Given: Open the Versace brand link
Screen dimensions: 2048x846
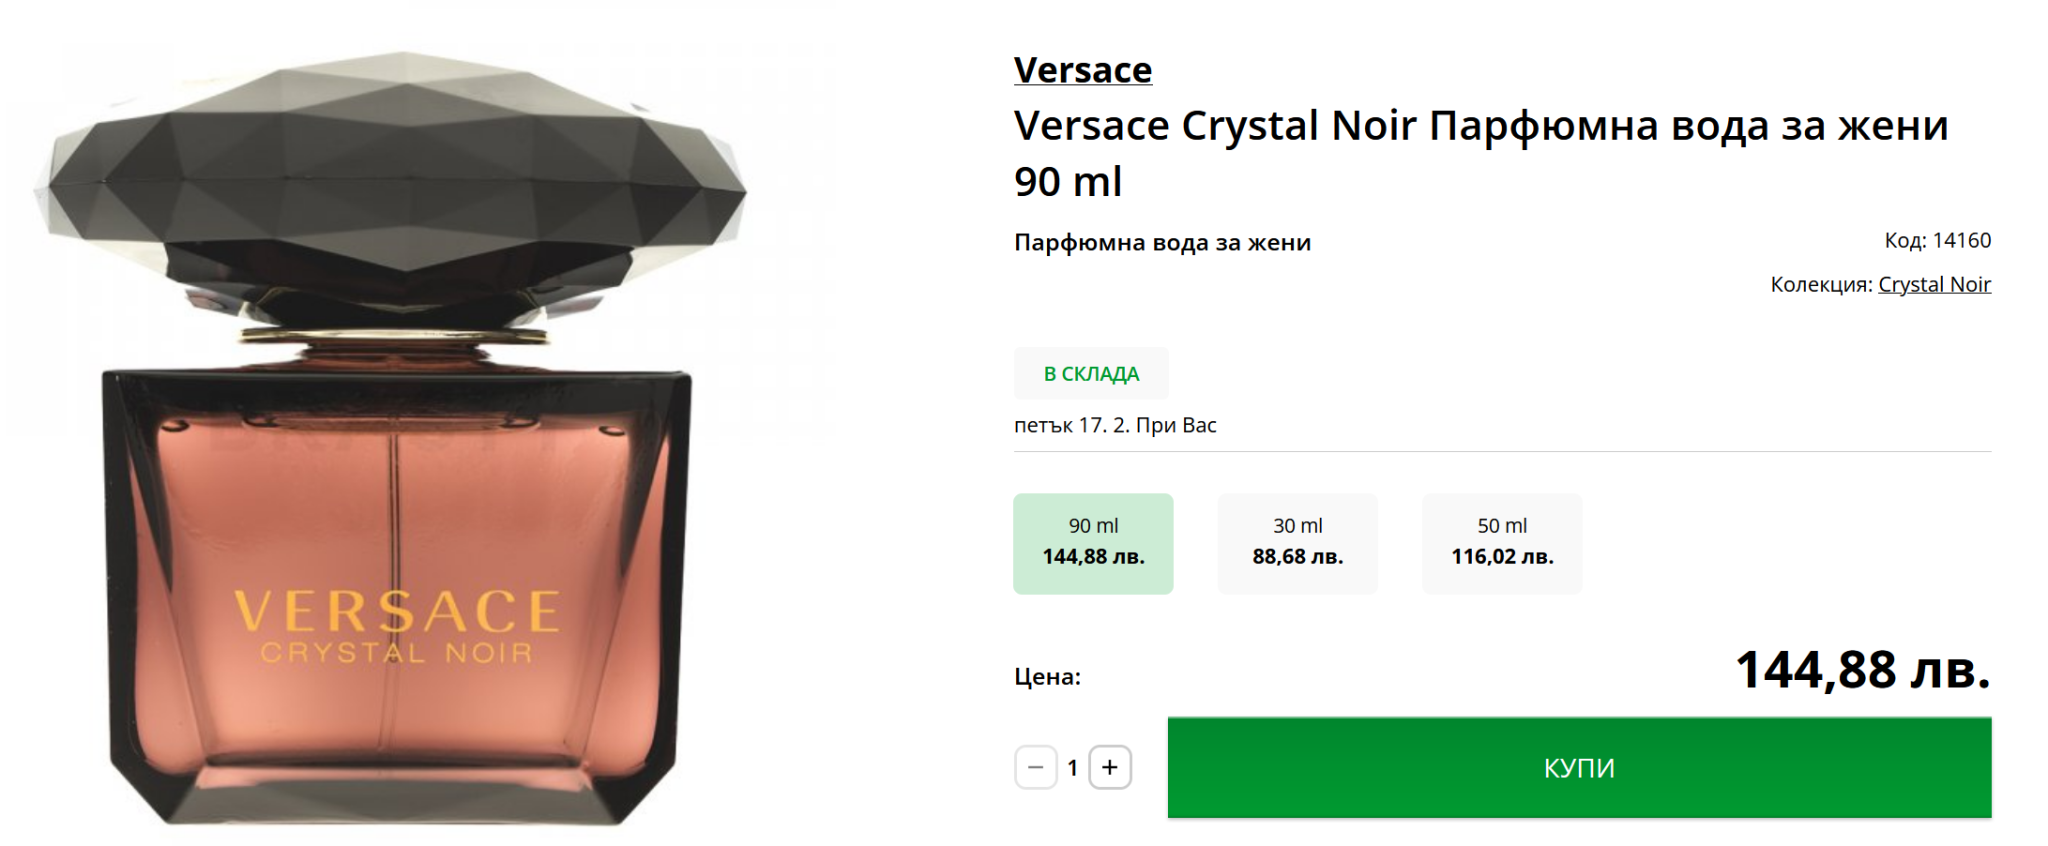Looking at the screenshot, I should pyautogui.click(x=1082, y=70).
